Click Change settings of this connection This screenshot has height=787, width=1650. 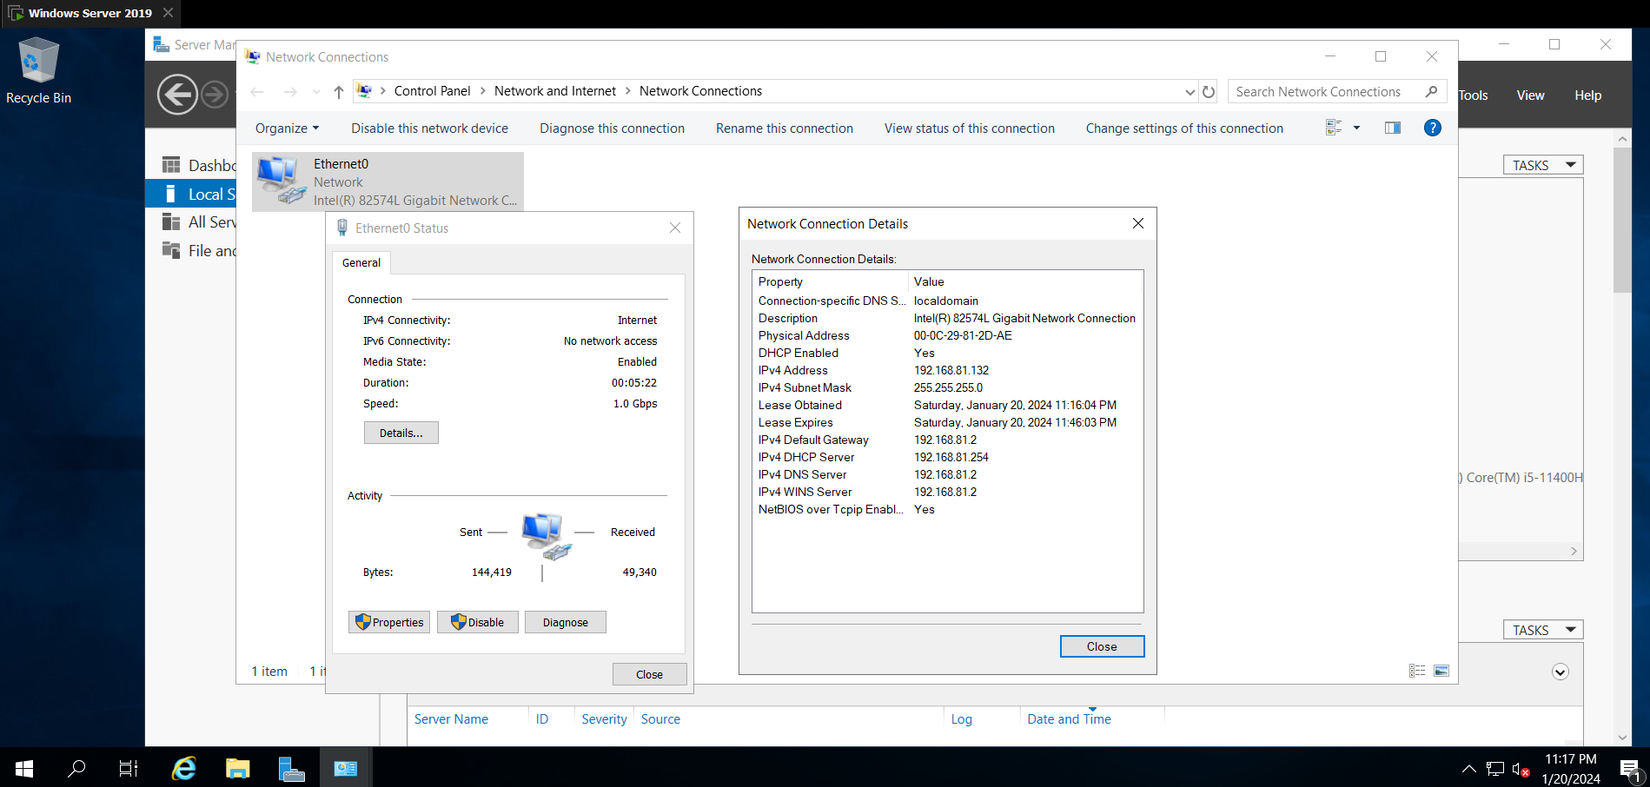[1184, 128]
